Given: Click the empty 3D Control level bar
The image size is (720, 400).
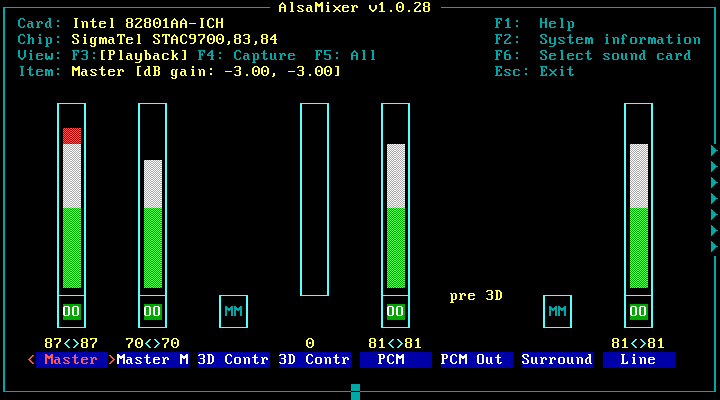Looking at the screenshot, I should (315, 199).
